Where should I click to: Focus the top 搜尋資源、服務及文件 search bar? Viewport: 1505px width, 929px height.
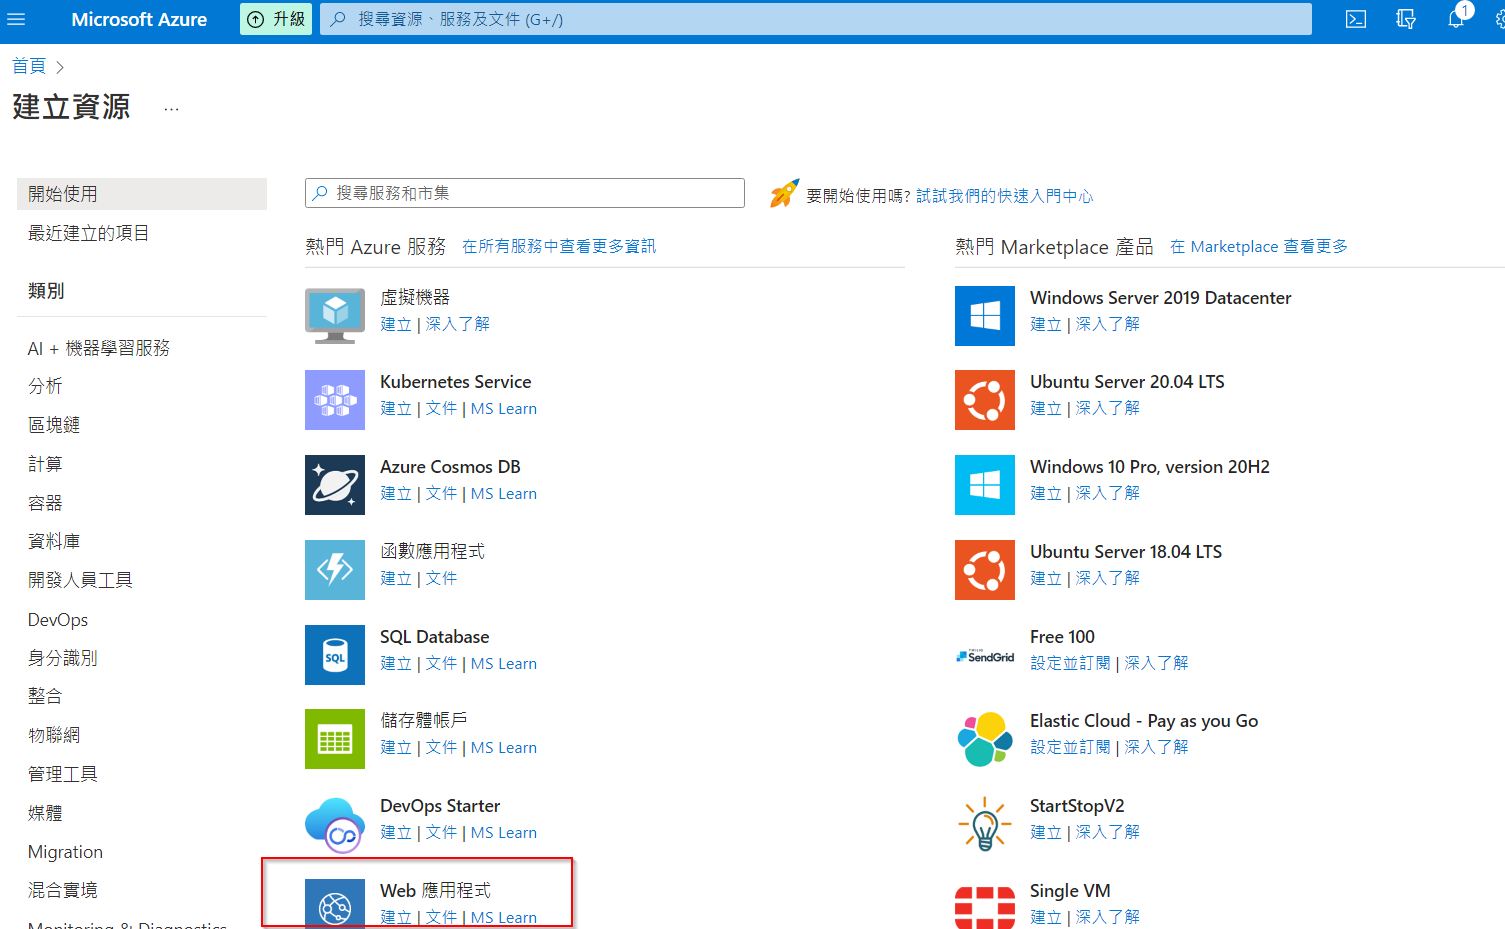(x=815, y=19)
